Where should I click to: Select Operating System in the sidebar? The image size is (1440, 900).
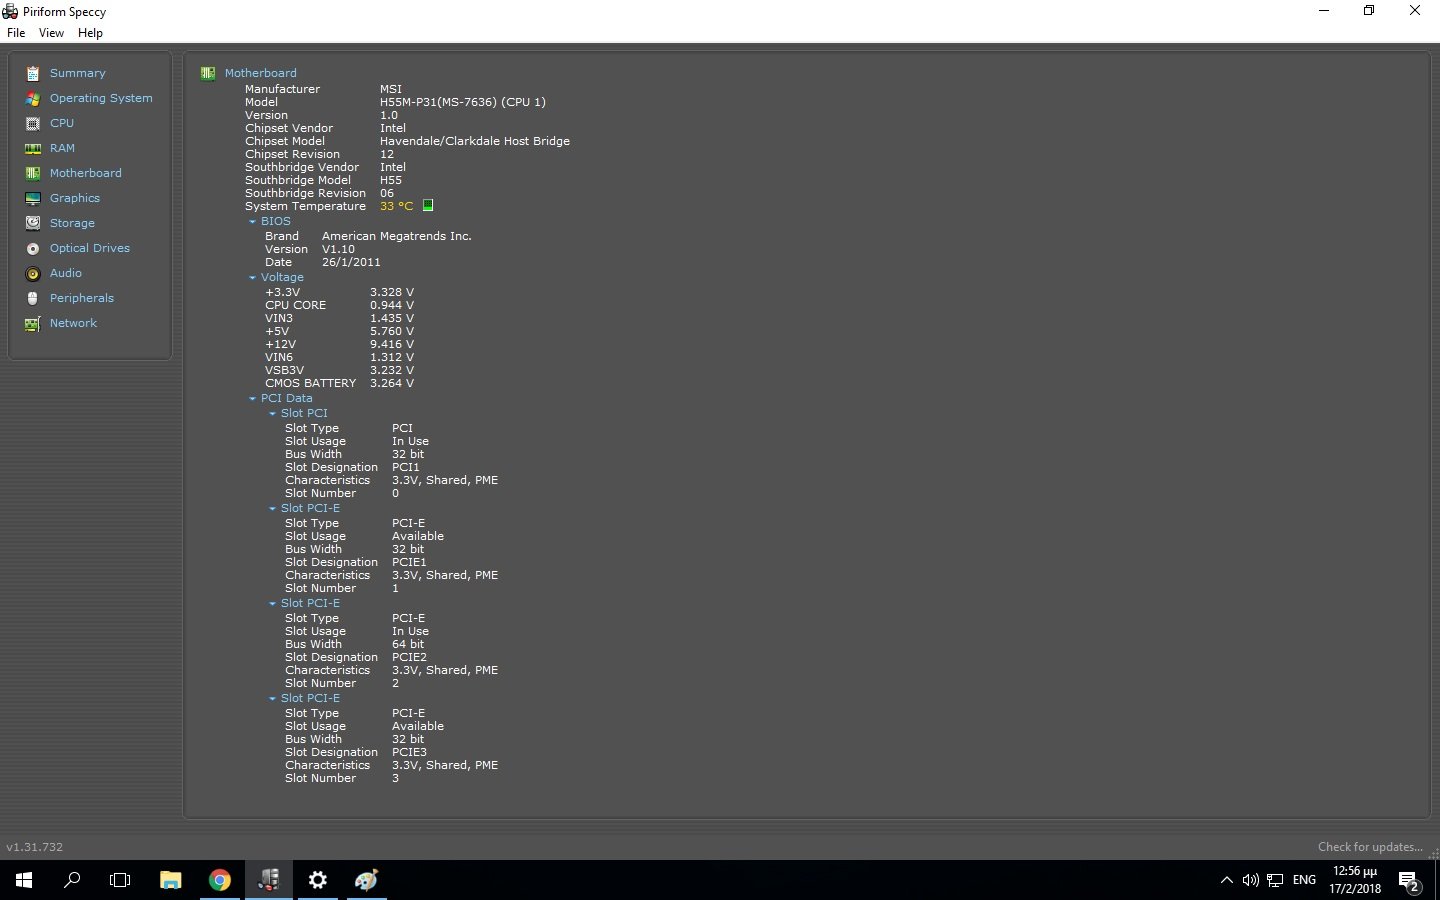click(101, 98)
